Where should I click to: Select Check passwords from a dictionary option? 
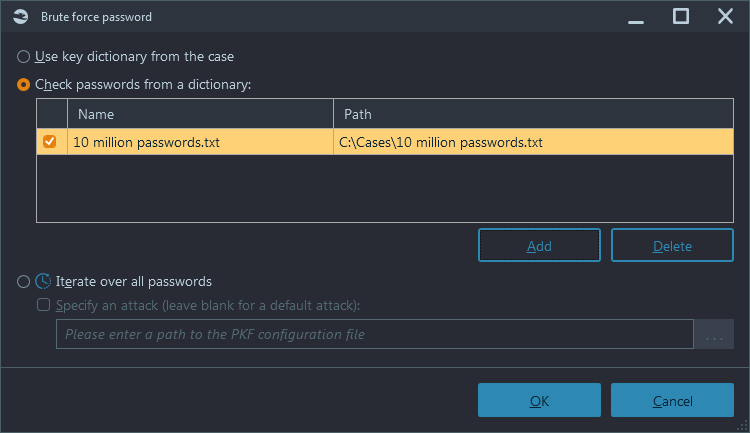click(23, 85)
